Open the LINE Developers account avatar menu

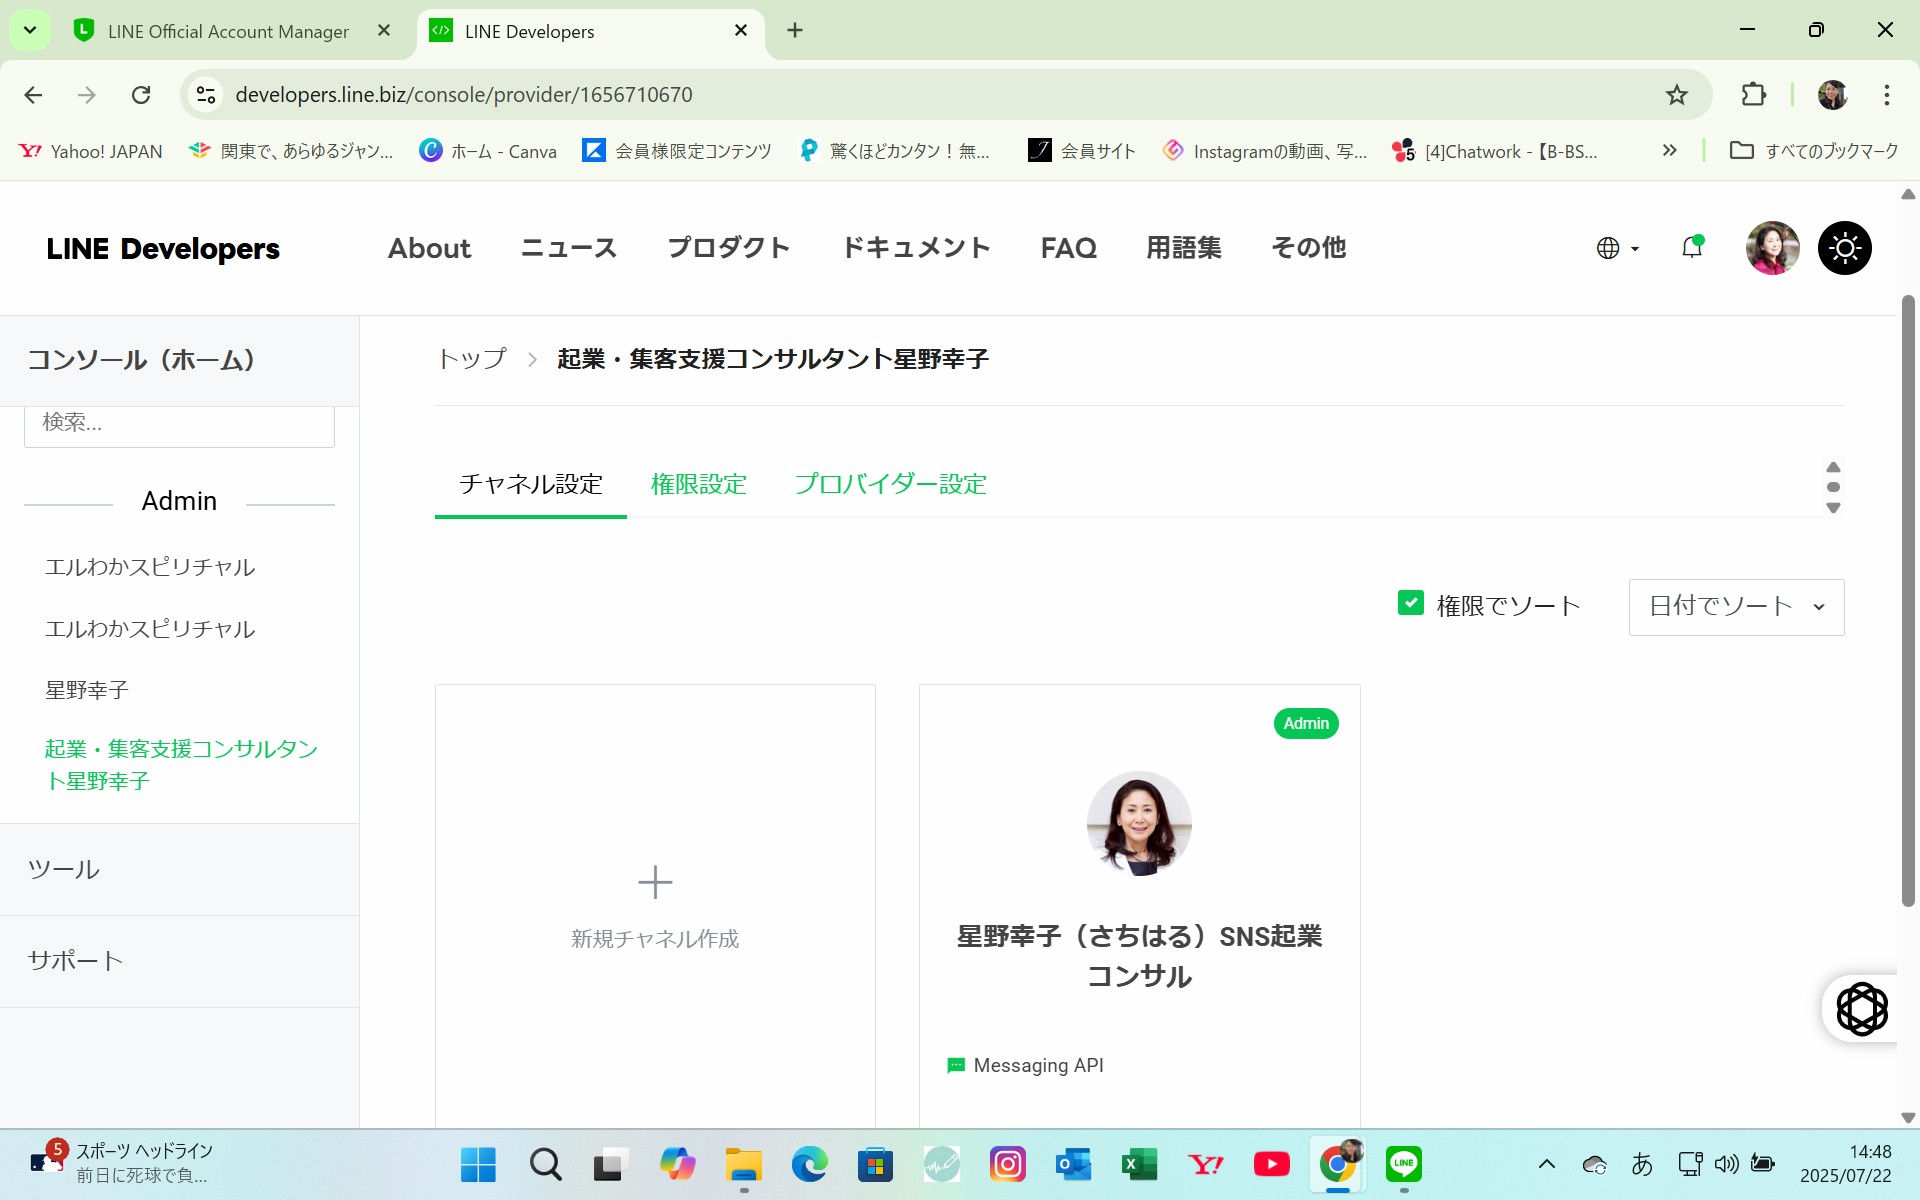click(1772, 248)
